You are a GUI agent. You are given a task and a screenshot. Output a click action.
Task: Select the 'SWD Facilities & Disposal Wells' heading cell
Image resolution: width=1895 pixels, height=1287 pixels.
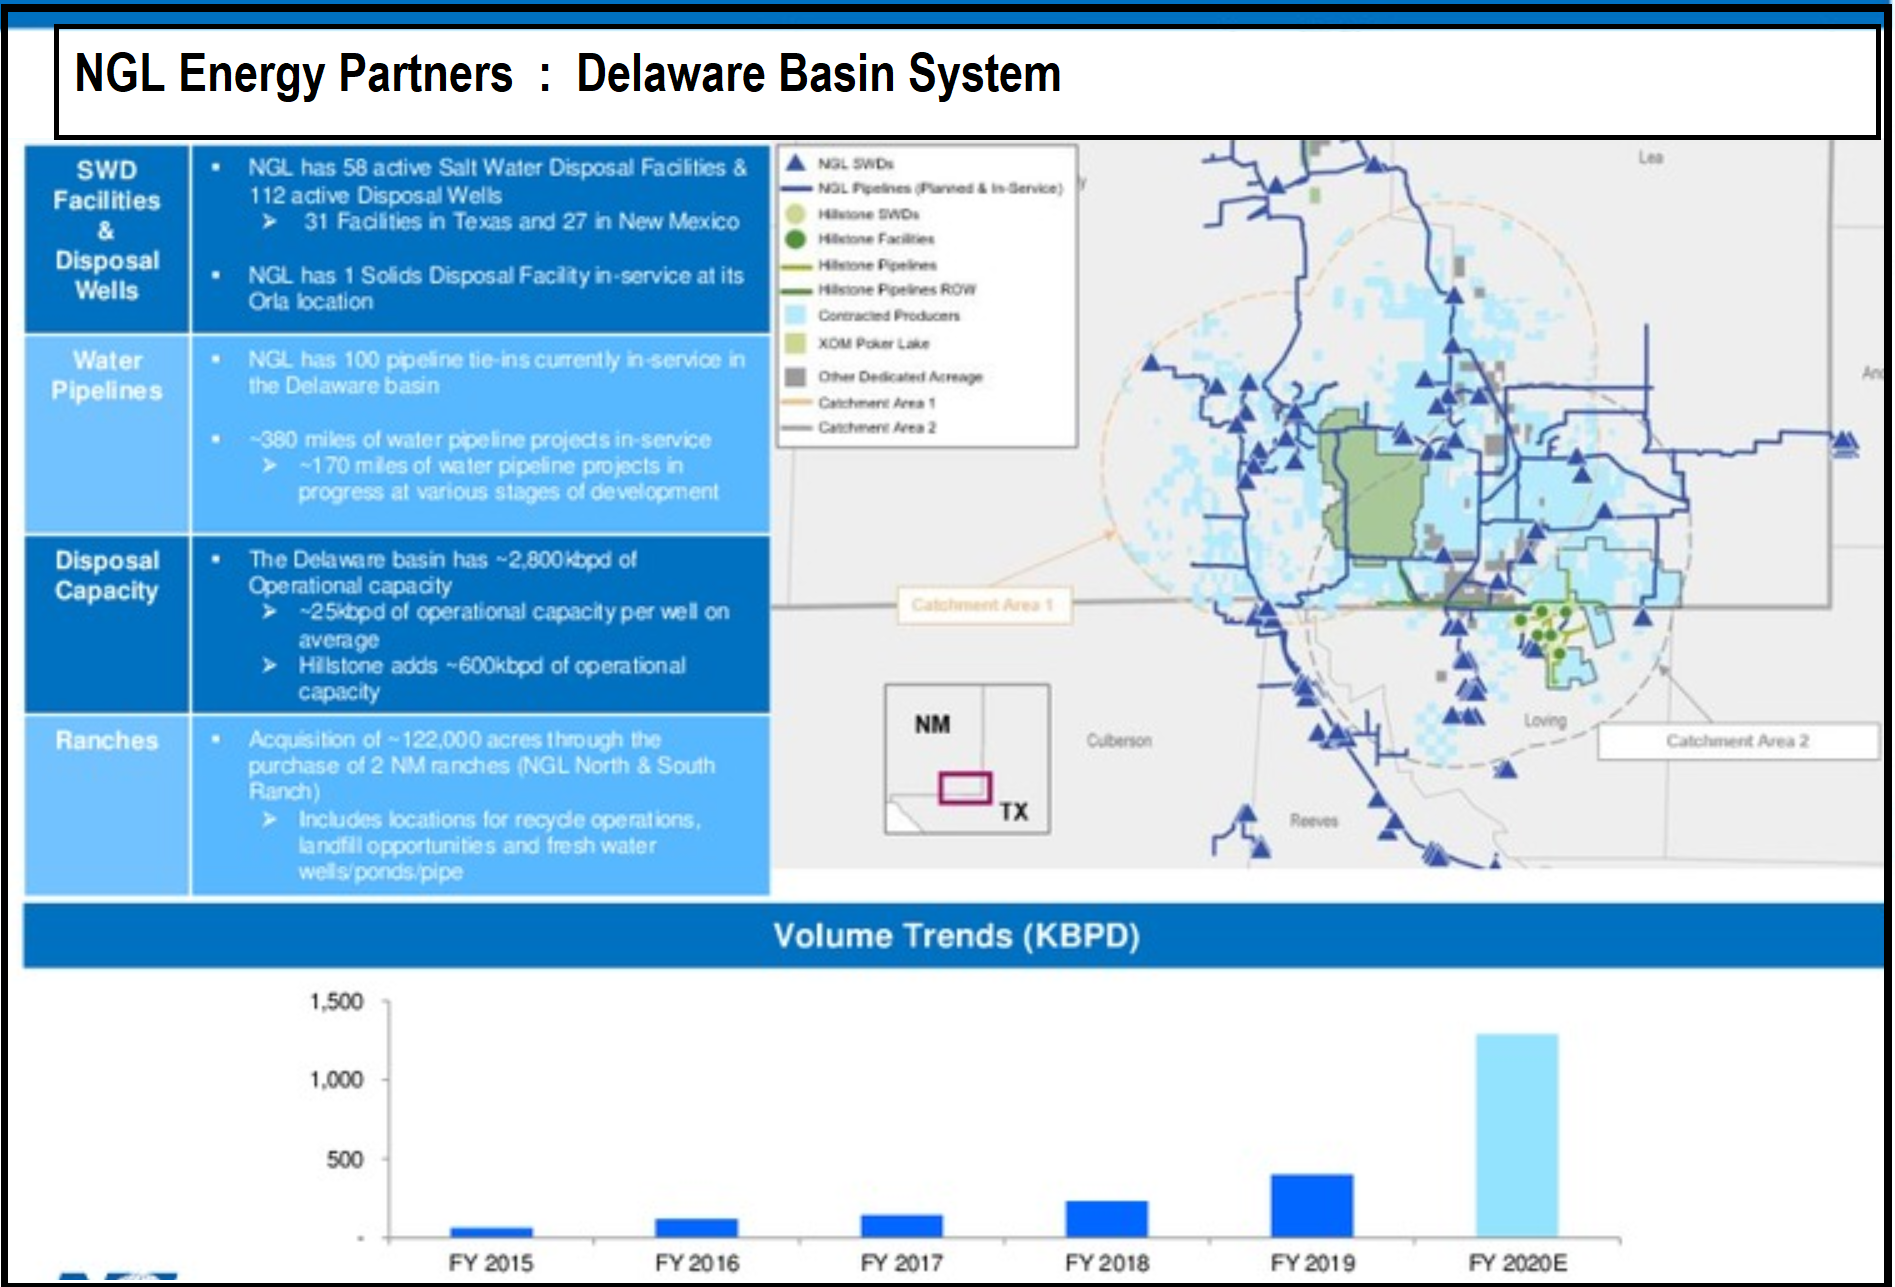[x=107, y=238]
